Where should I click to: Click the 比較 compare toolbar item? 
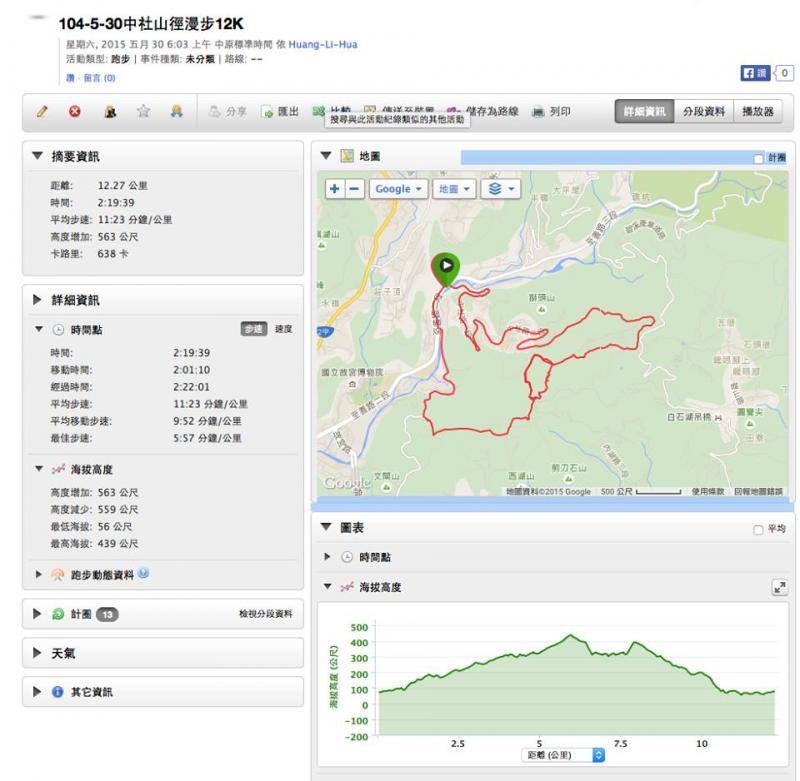tap(332, 110)
